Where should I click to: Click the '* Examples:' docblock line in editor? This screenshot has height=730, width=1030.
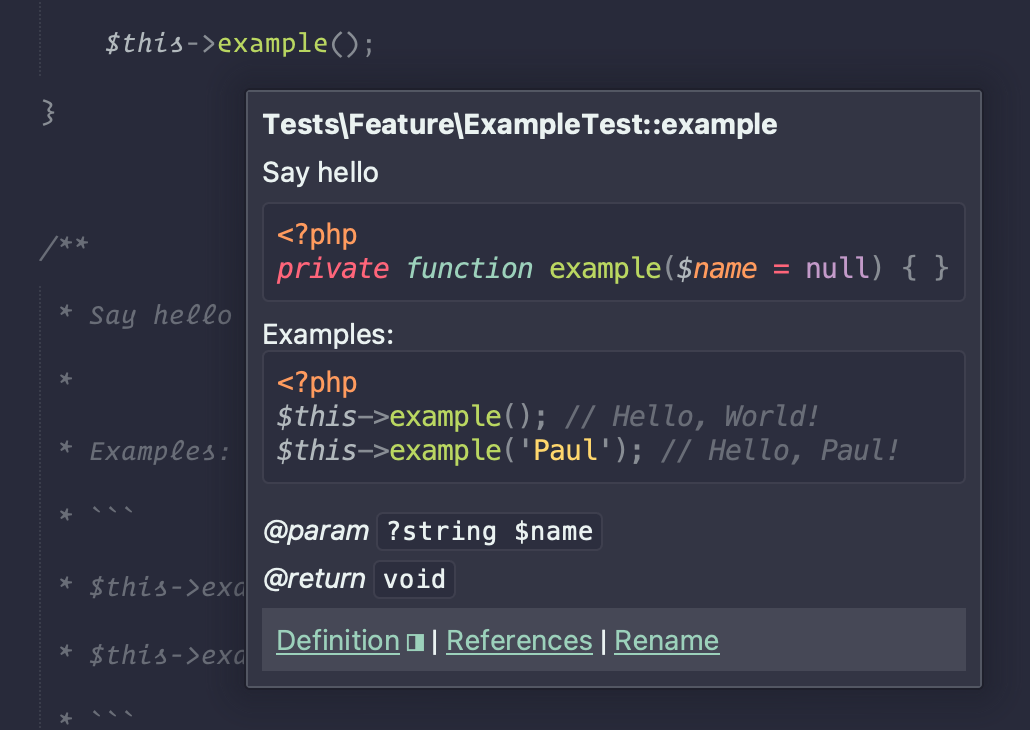tap(144, 451)
